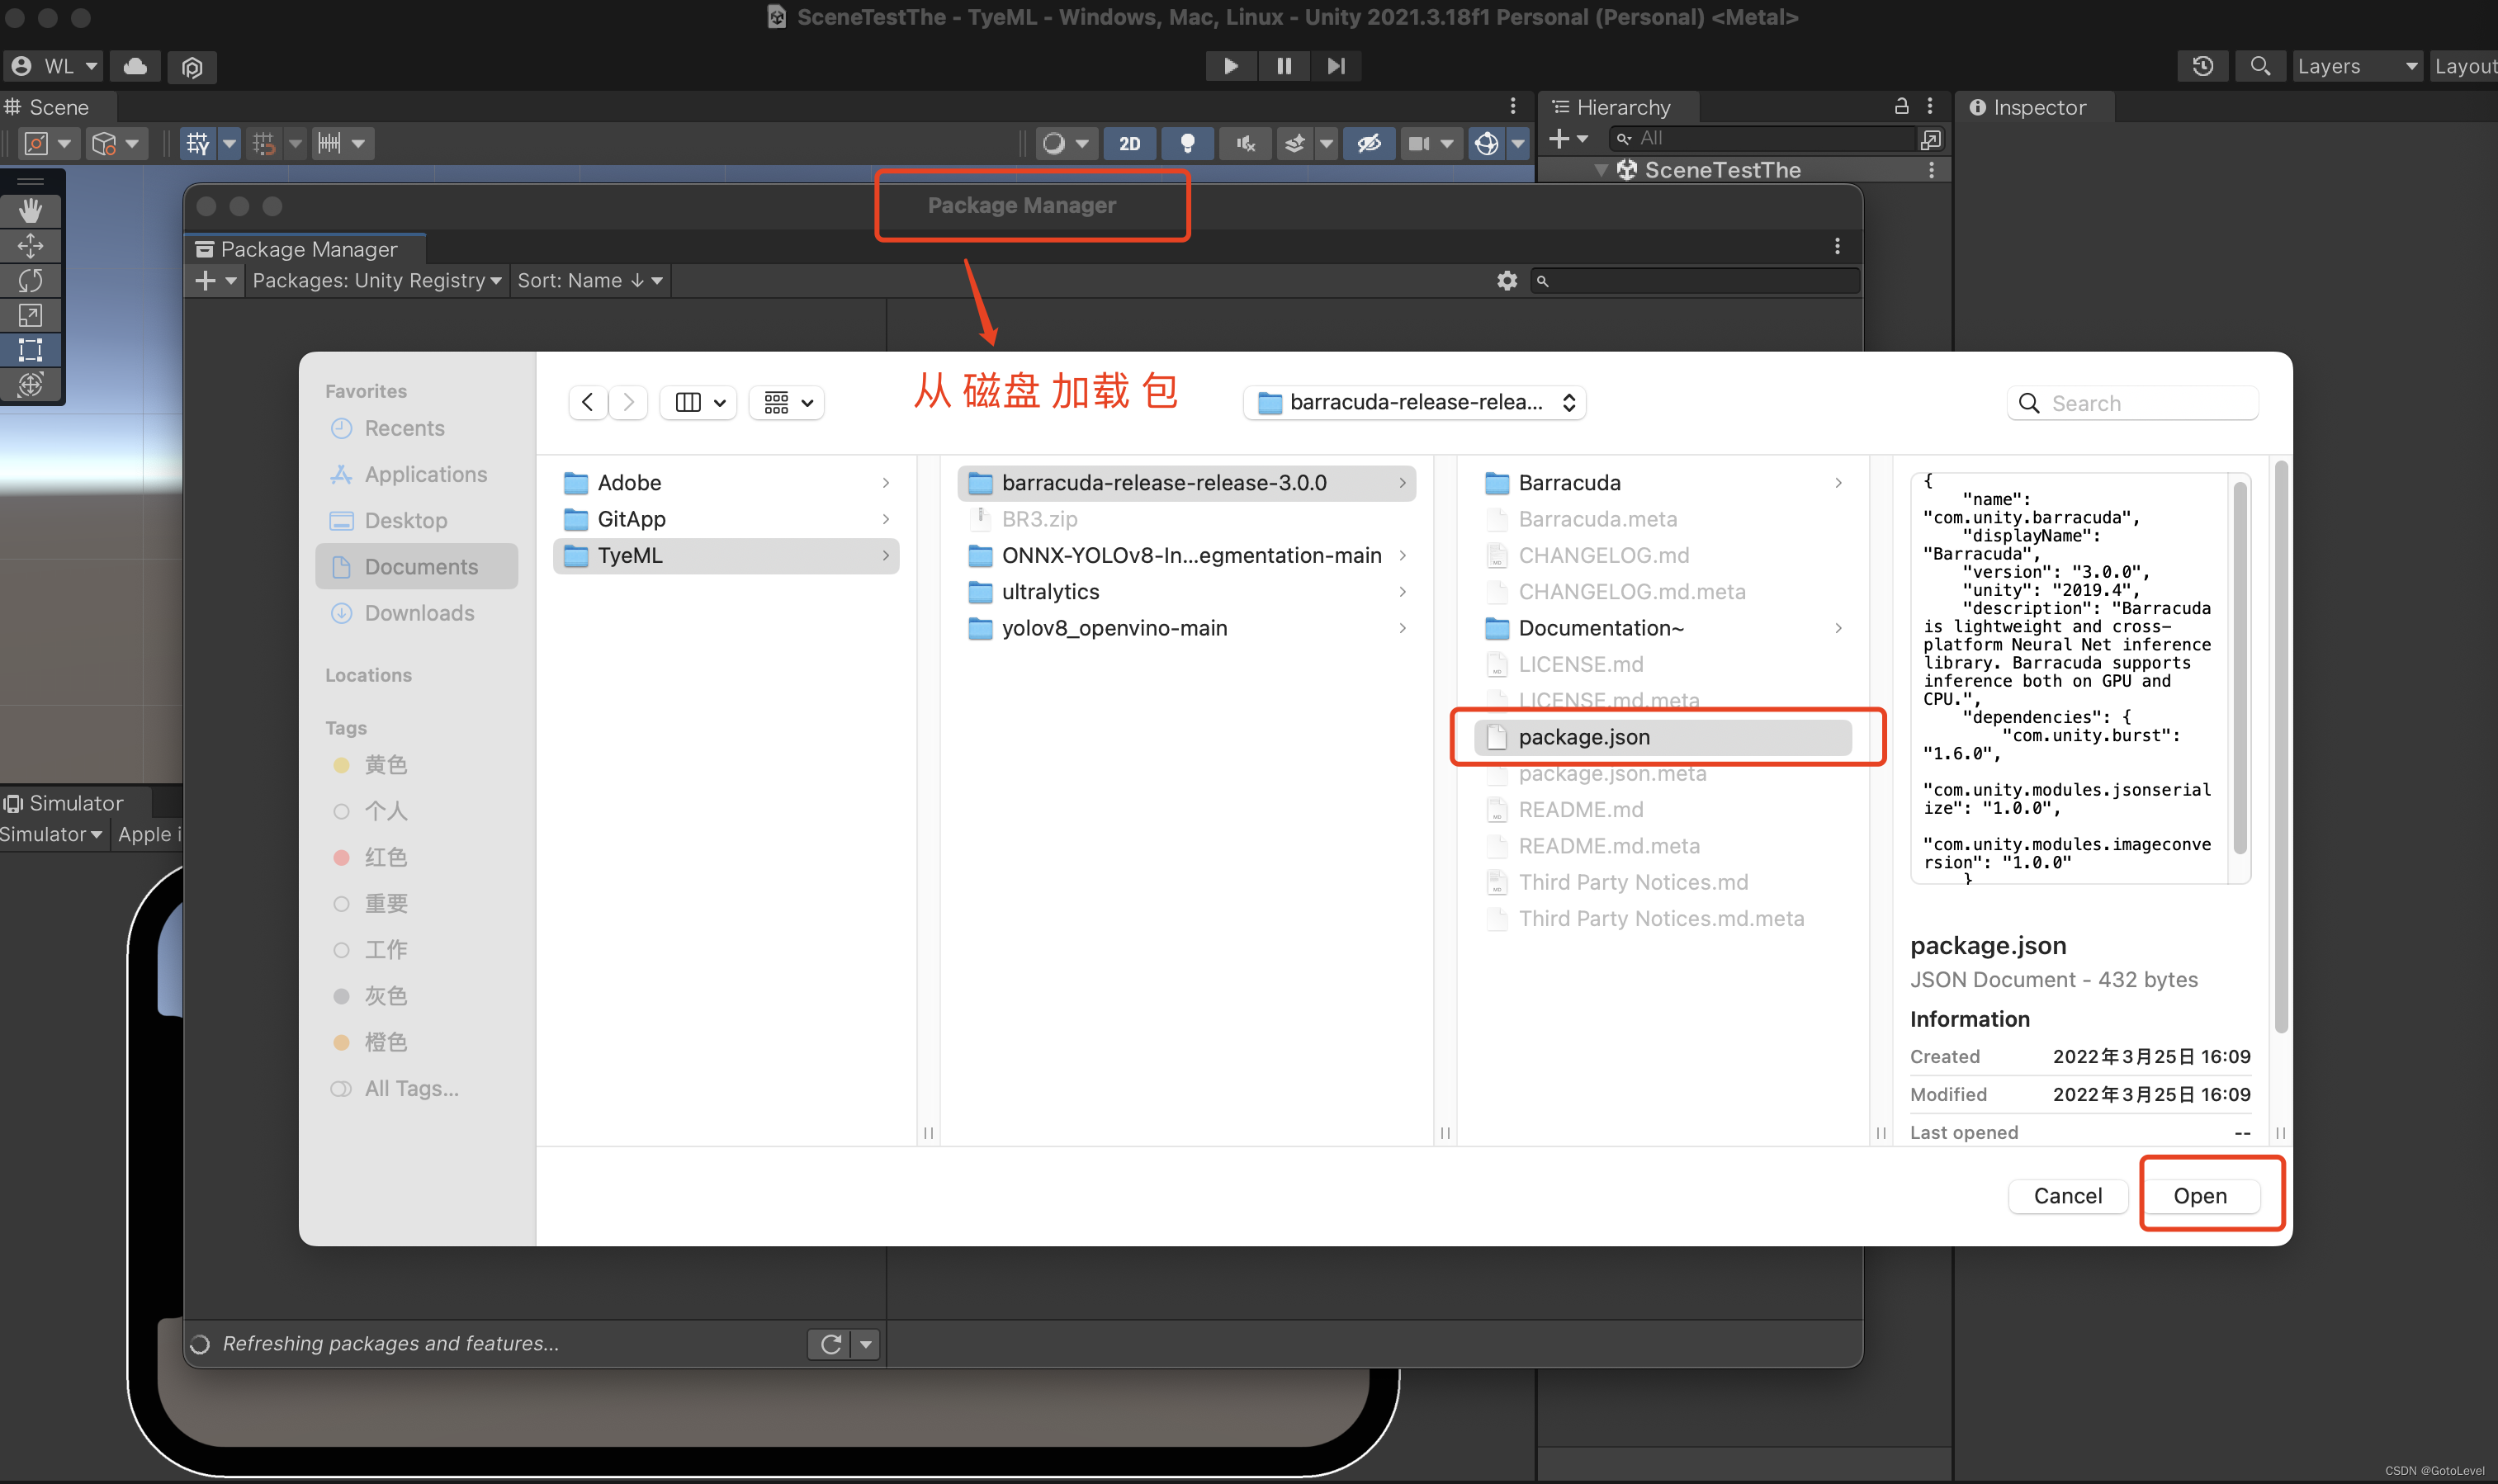Open Packages: Unity Registry dropdown
Screen dimensions: 2498x1484
pos(376,281)
